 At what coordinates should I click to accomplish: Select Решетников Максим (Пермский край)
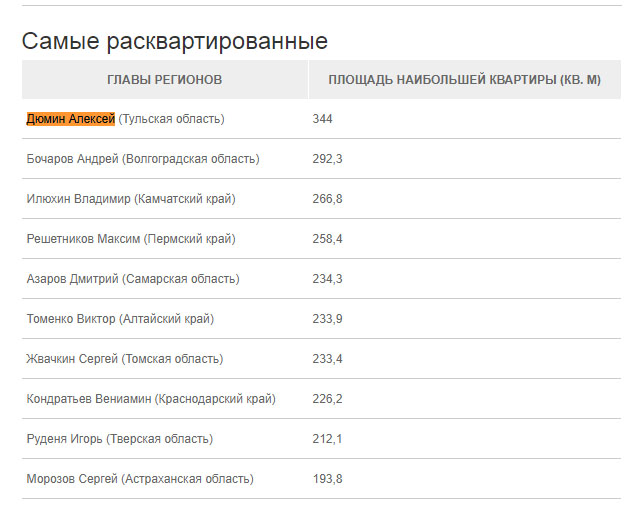(x=131, y=239)
